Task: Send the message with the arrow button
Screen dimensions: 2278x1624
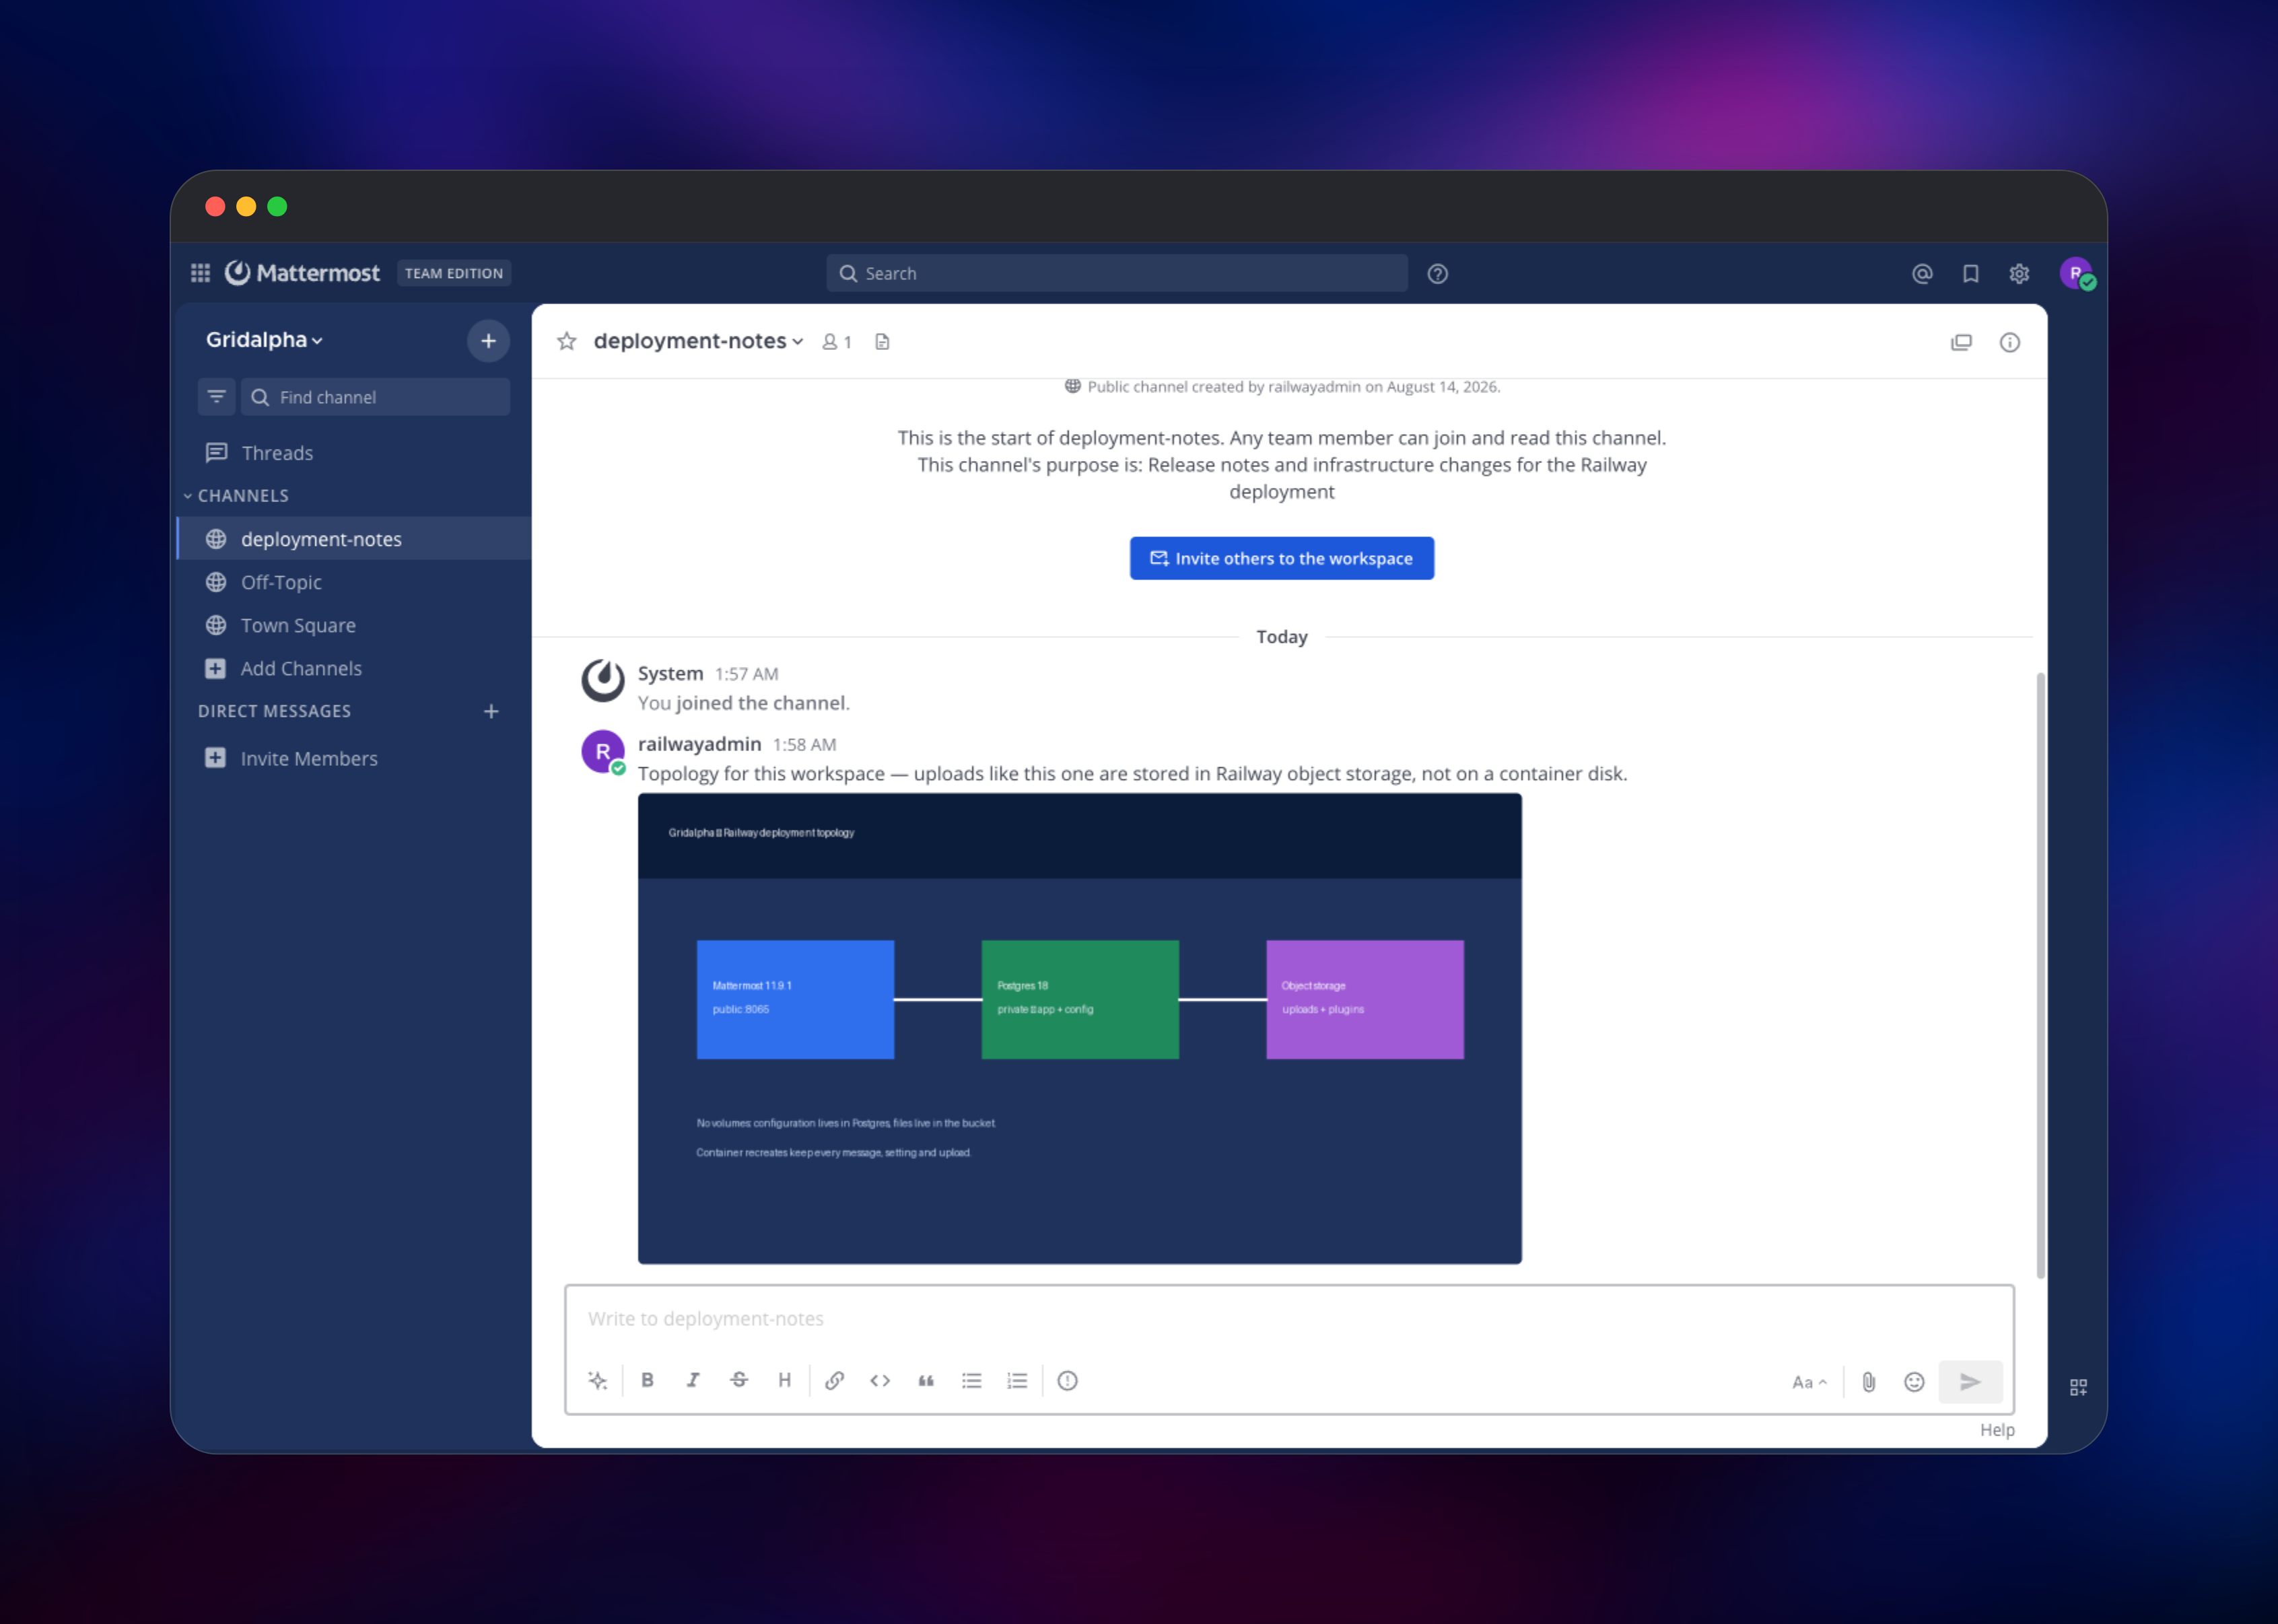Action: coord(1970,1382)
